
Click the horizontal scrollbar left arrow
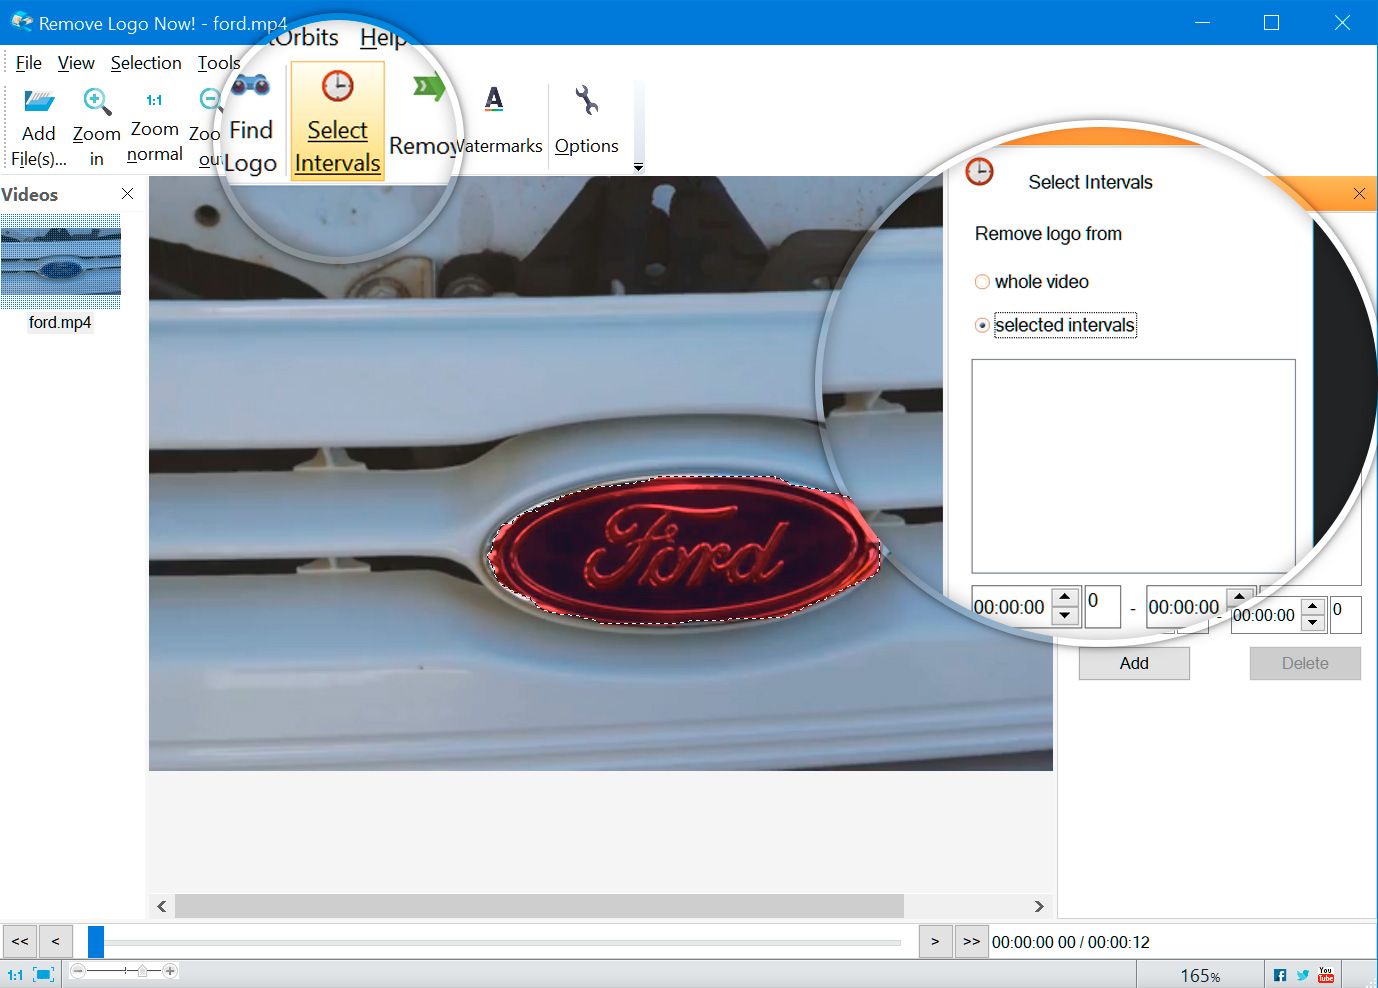162,906
